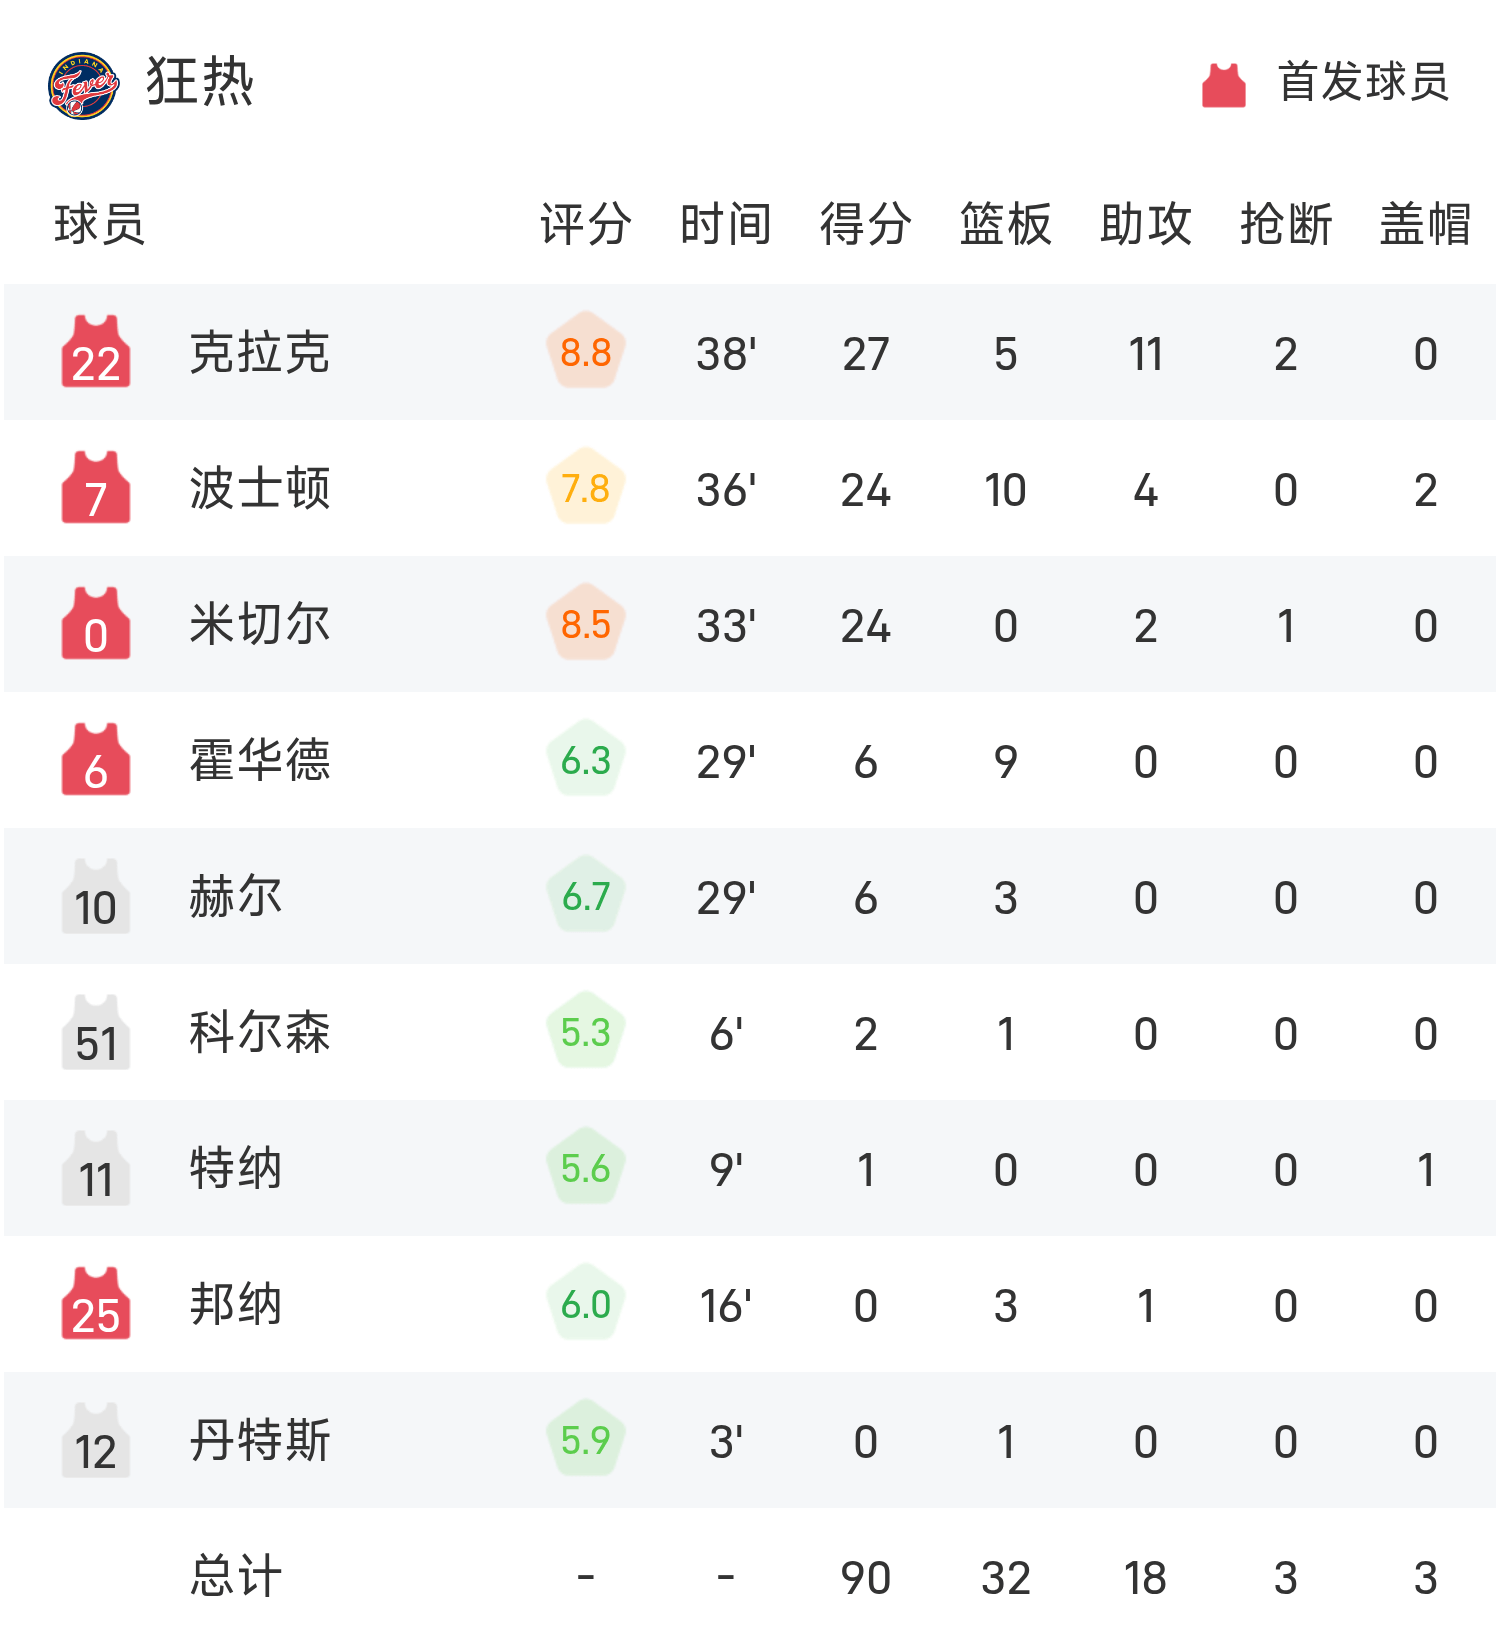Click the 7.8 yellow rating badge
The height and width of the screenshot is (1648, 1500).
point(586,488)
